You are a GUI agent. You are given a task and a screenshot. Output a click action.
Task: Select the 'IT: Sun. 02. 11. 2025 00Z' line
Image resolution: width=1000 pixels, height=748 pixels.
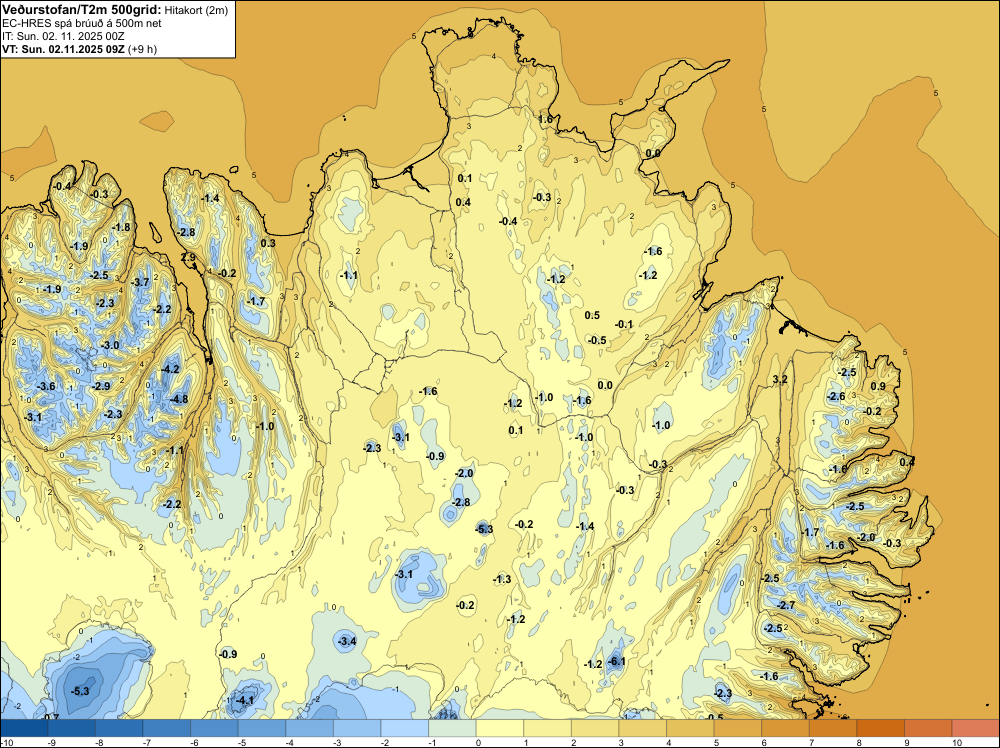(63, 36)
